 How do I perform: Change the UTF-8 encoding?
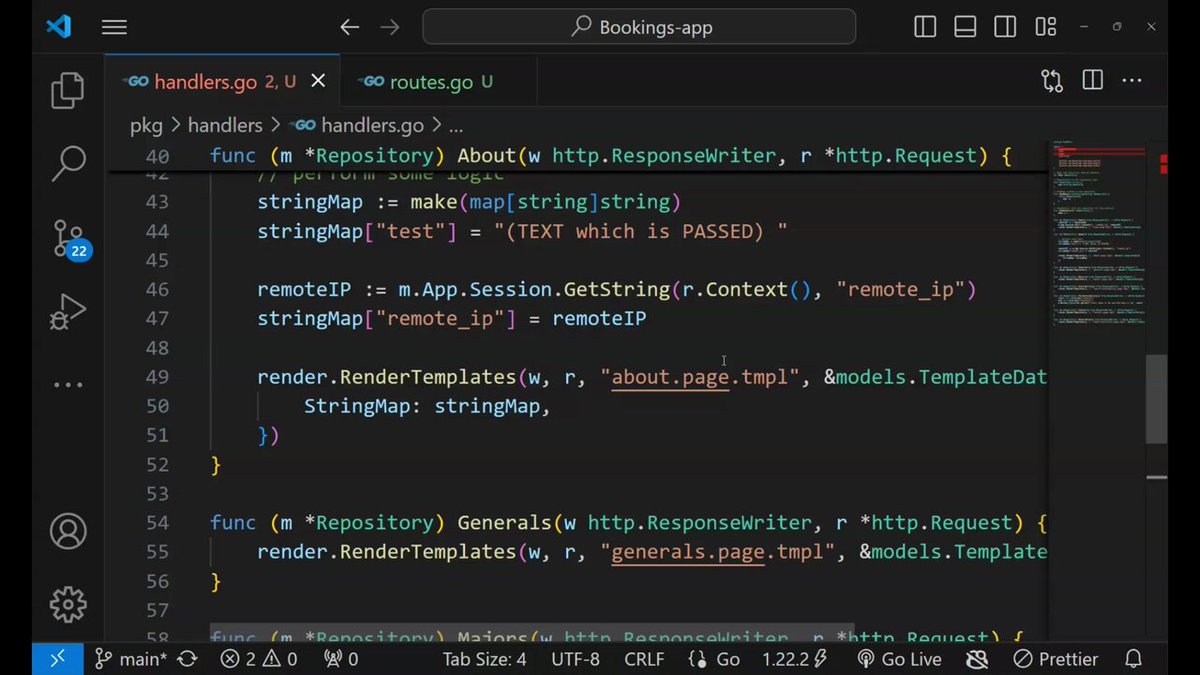click(x=575, y=659)
